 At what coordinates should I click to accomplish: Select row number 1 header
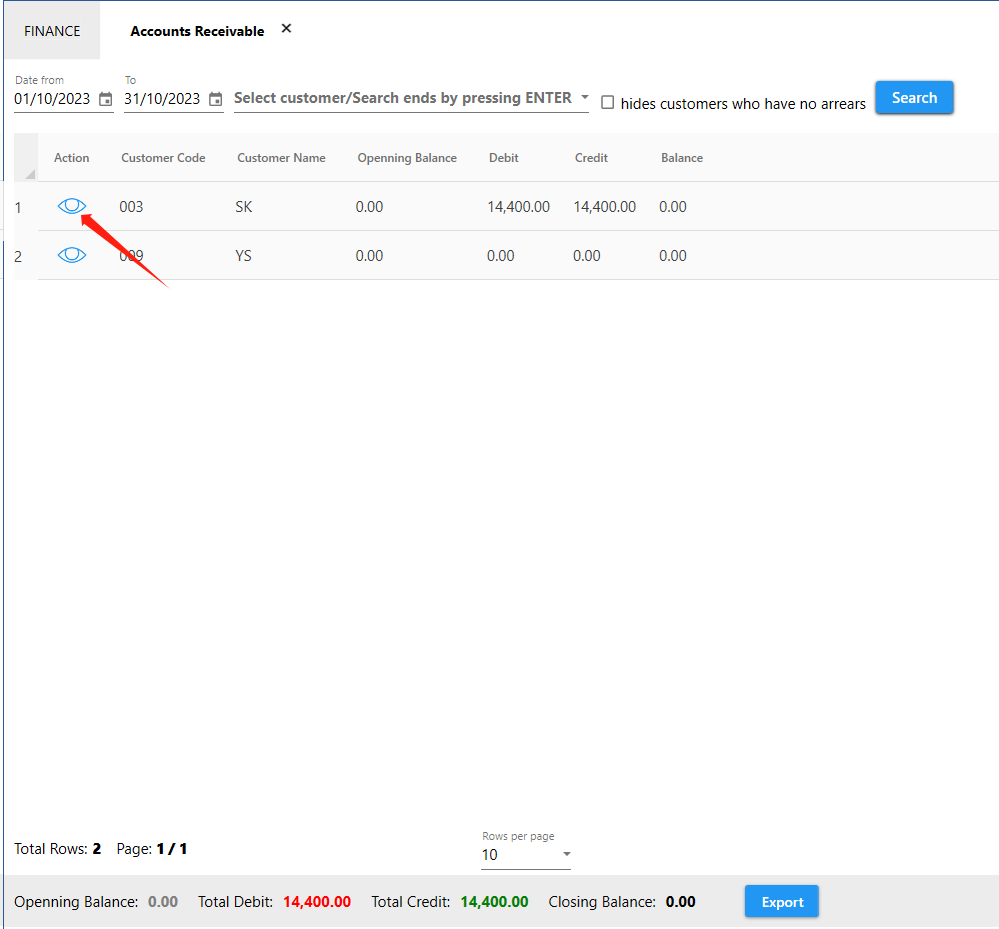pos(18,207)
